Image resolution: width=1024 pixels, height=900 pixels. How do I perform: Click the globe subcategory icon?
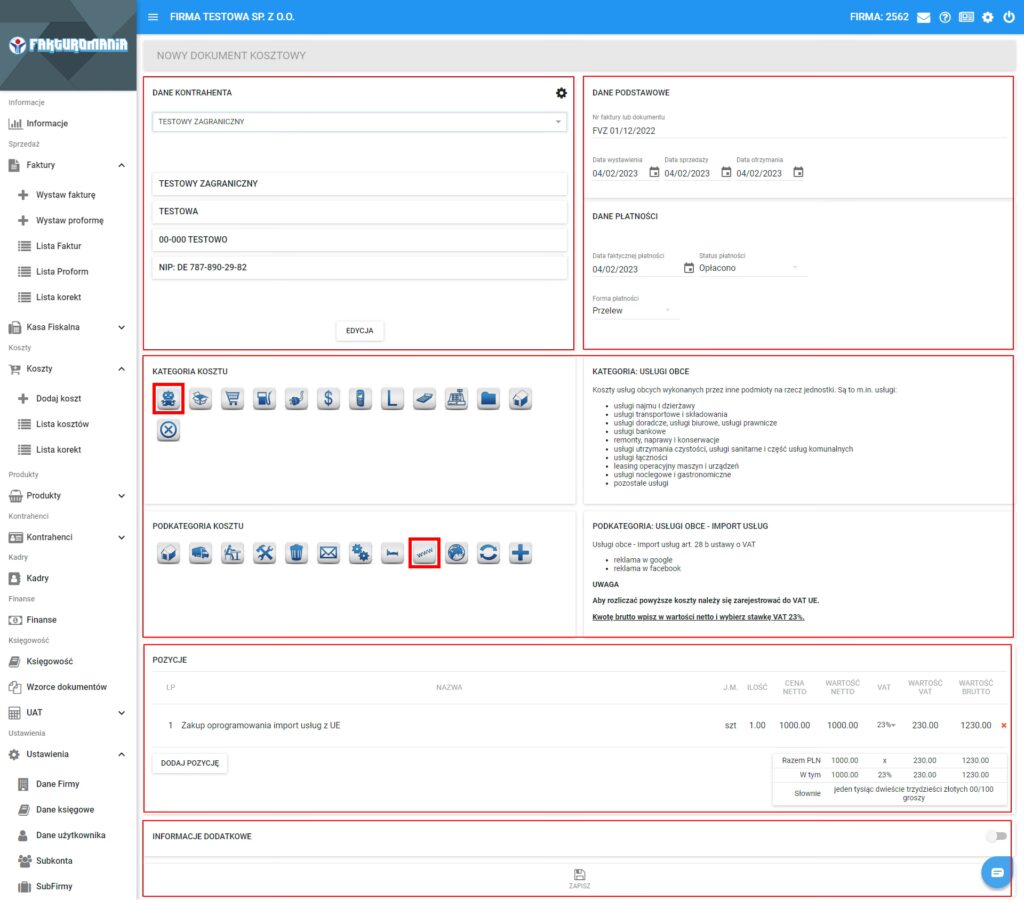456,553
